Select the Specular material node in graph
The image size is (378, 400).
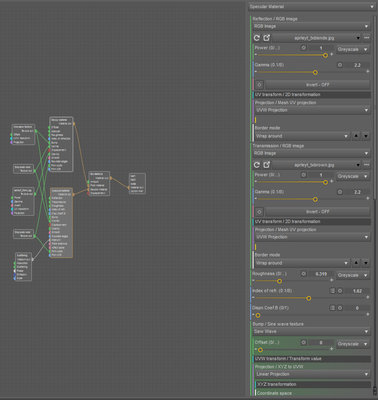(x=62, y=223)
